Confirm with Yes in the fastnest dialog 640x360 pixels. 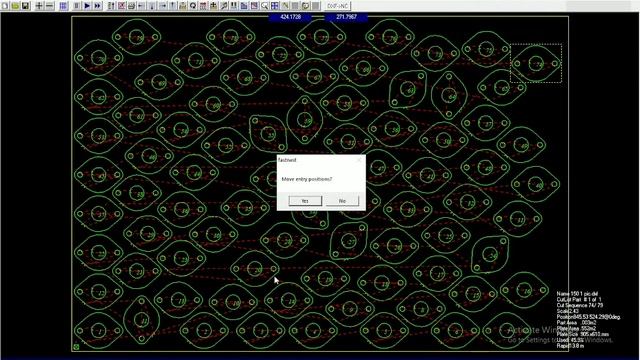pyautogui.click(x=305, y=201)
